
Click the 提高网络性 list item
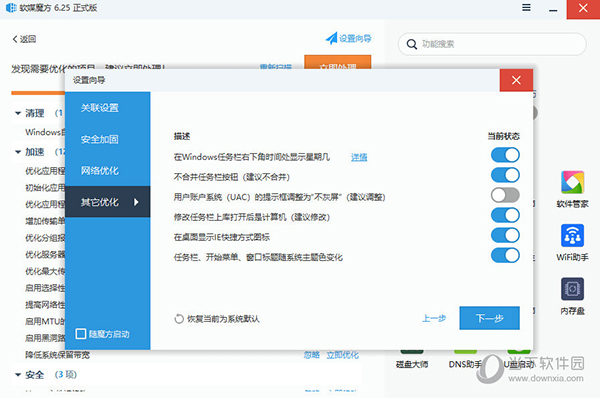coord(45,305)
